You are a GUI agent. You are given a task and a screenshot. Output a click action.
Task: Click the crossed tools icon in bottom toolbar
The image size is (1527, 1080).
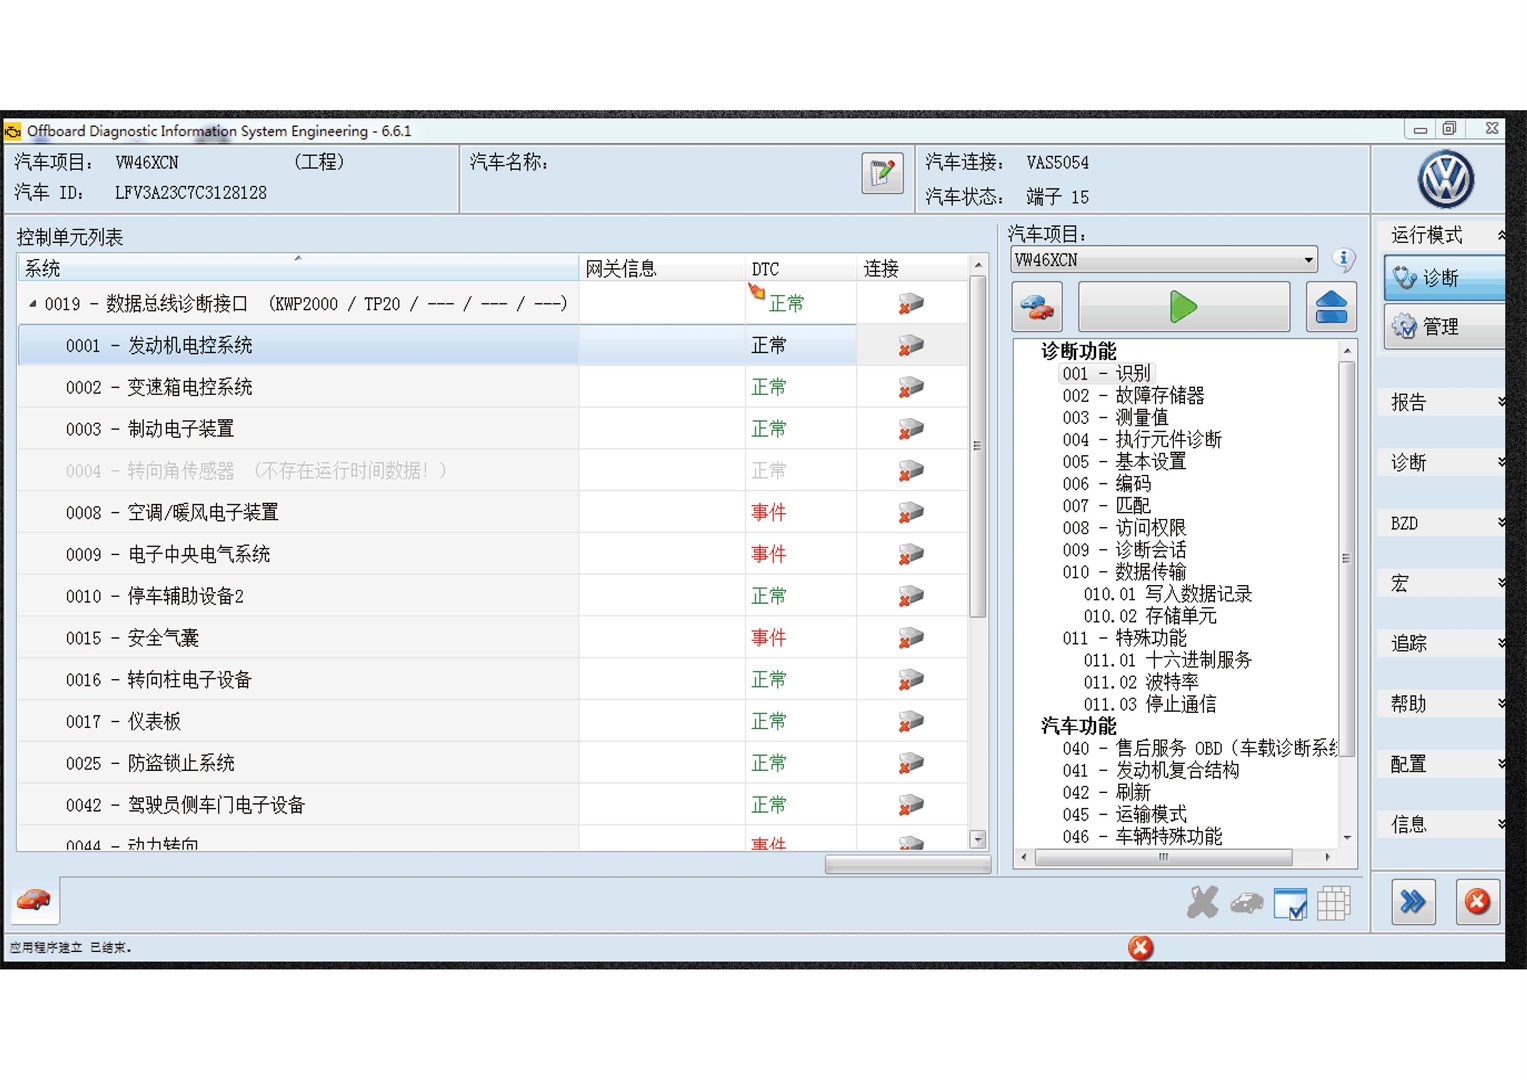[x=1203, y=903]
